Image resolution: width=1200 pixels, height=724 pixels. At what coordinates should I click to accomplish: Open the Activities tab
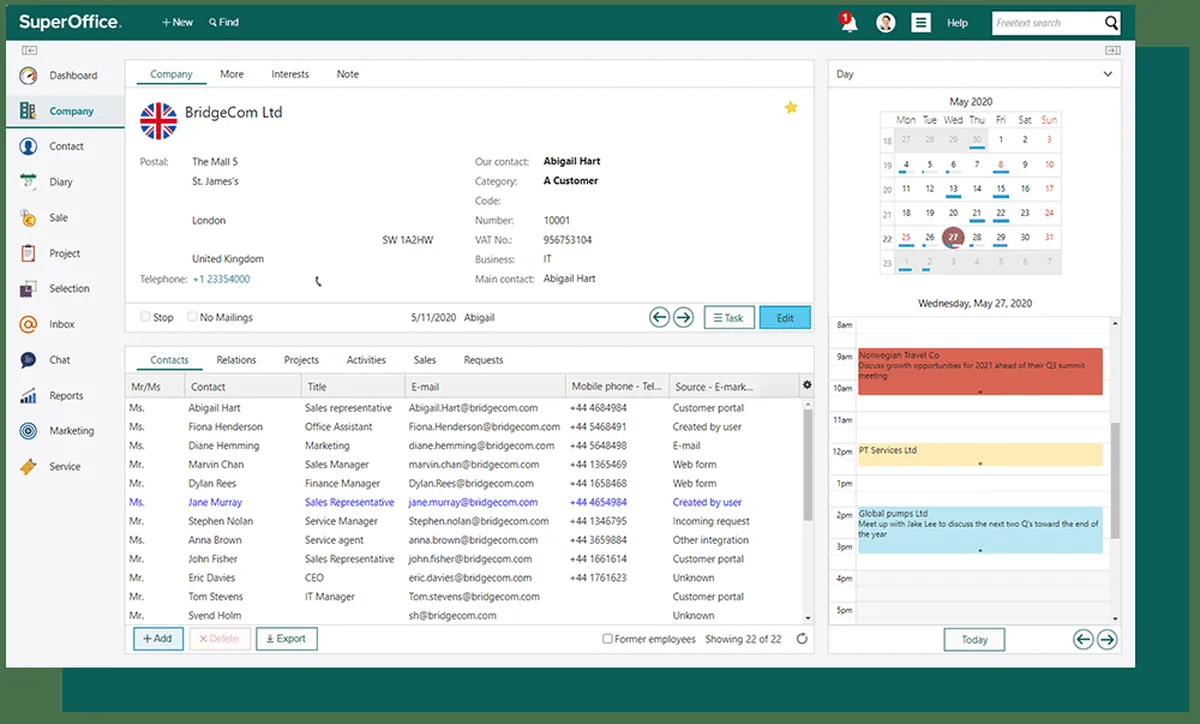pyautogui.click(x=366, y=360)
